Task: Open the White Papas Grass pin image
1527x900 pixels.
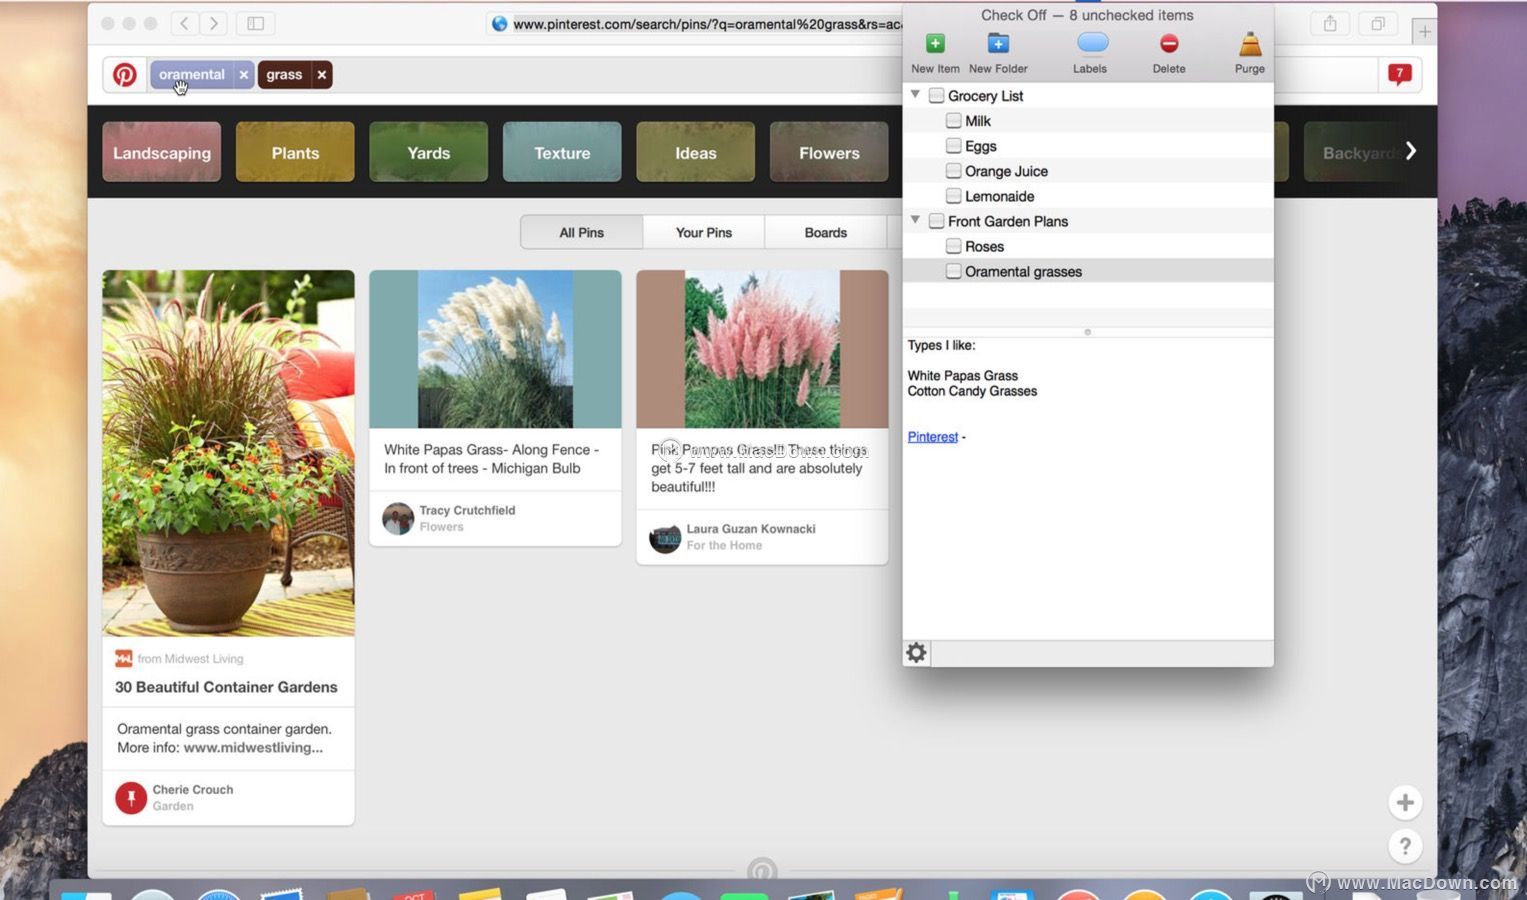Action: click(x=495, y=349)
